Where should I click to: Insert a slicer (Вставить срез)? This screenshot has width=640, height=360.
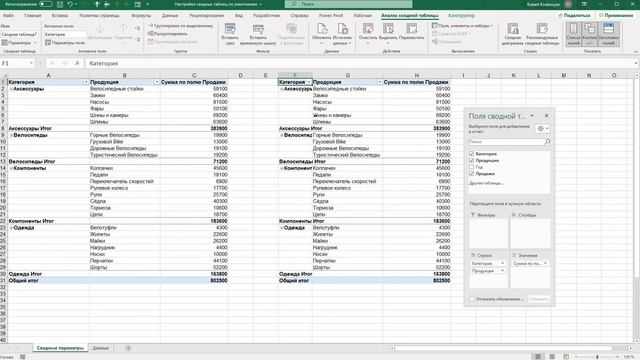(230, 33)
